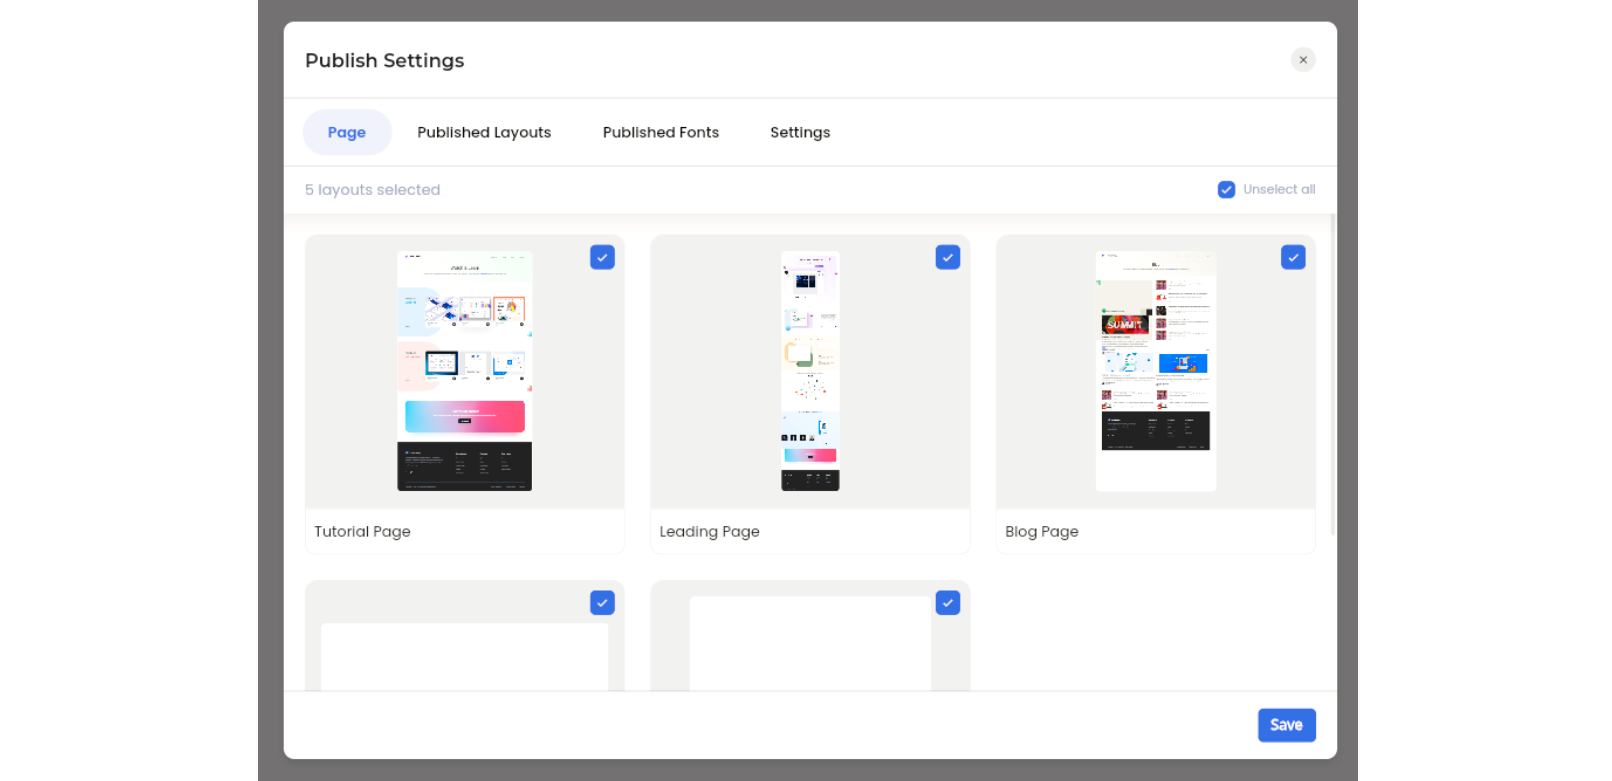Toggle the Unselect all checkbox

click(1226, 190)
